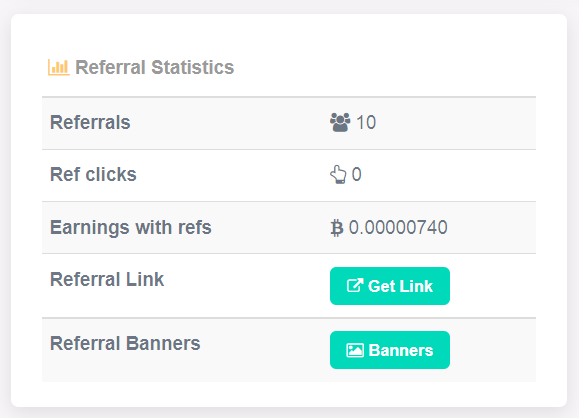
Task: Select the earnings amount 0.00000740
Action: 398,227
